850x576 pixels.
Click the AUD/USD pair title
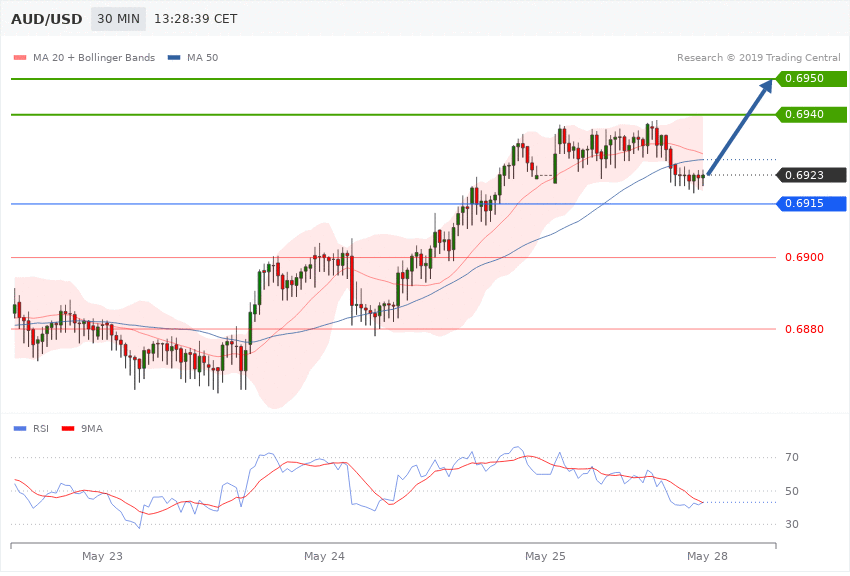[x=47, y=19]
